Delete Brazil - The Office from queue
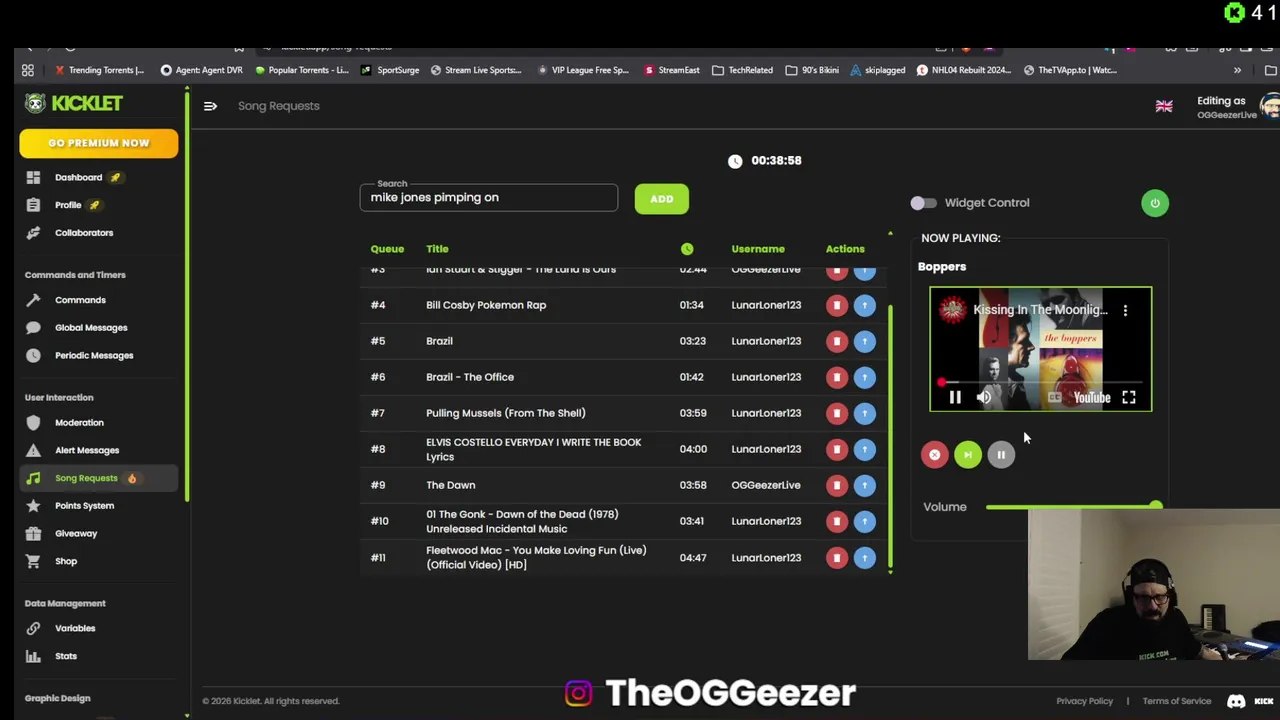This screenshot has width=1280, height=720. tap(837, 377)
